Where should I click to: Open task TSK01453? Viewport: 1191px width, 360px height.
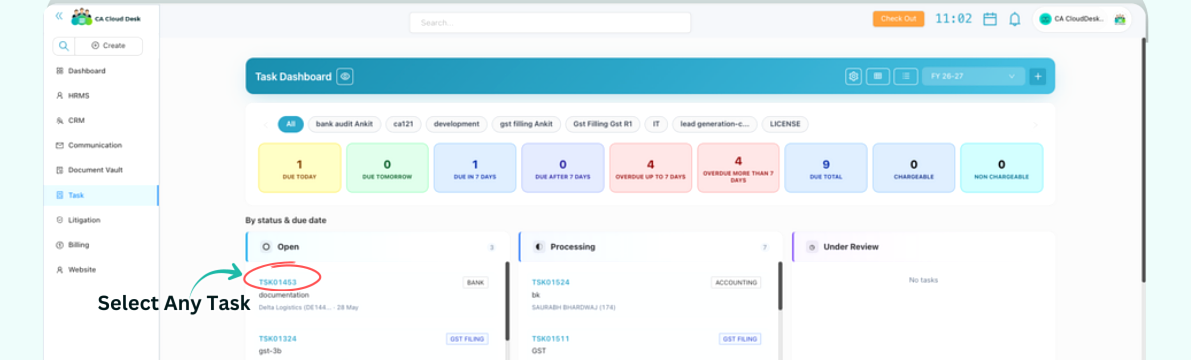tap(277, 283)
